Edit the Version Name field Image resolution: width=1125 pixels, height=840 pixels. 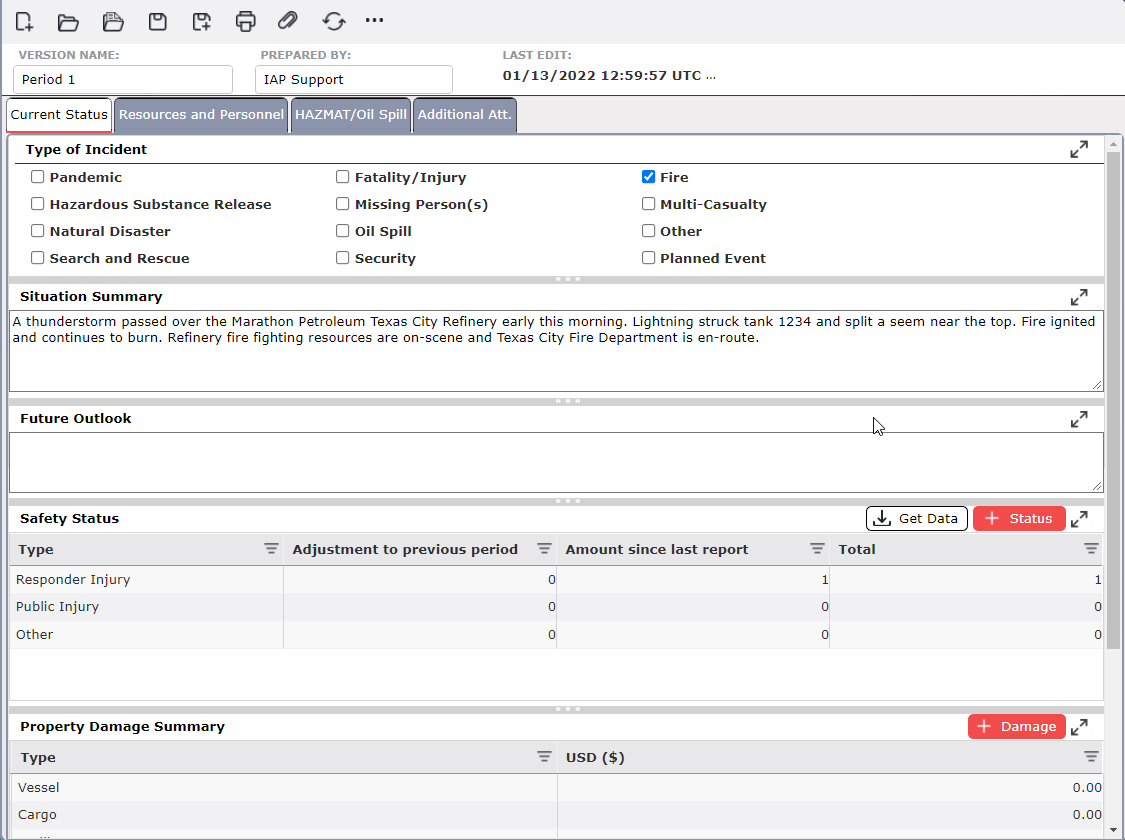[122, 79]
